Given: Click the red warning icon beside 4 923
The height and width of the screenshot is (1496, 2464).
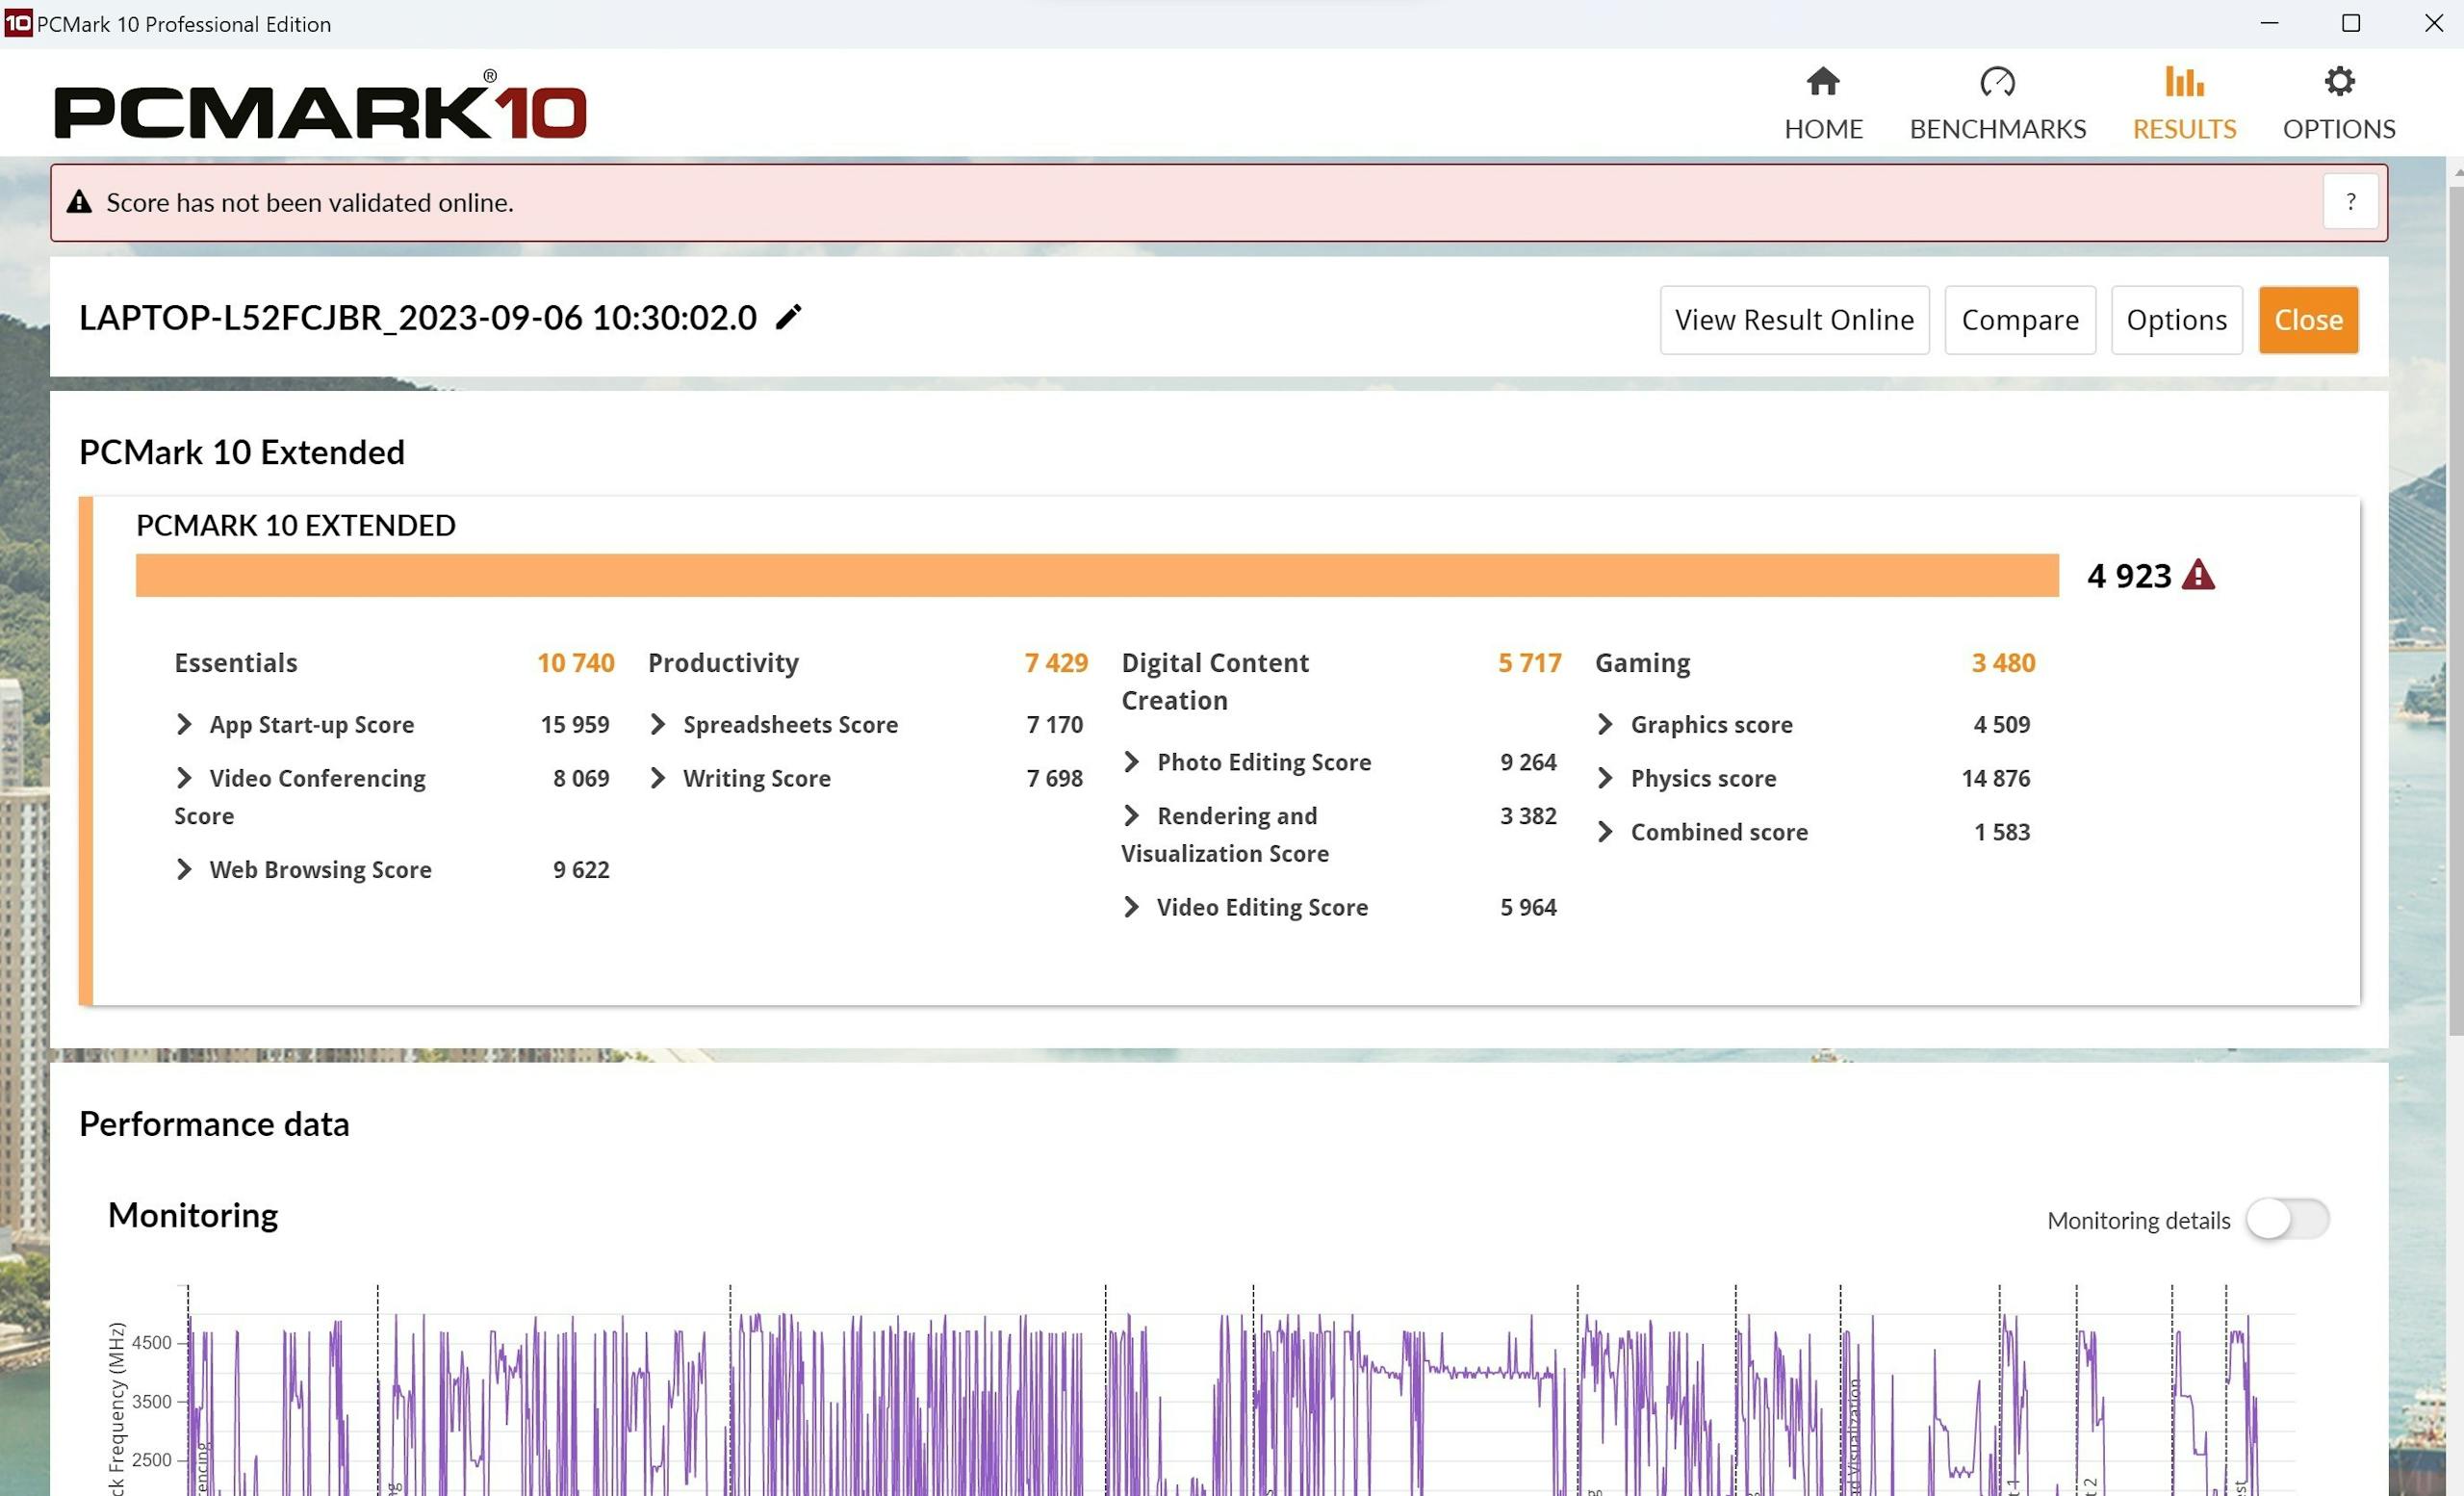Looking at the screenshot, I should point(2198,576).
